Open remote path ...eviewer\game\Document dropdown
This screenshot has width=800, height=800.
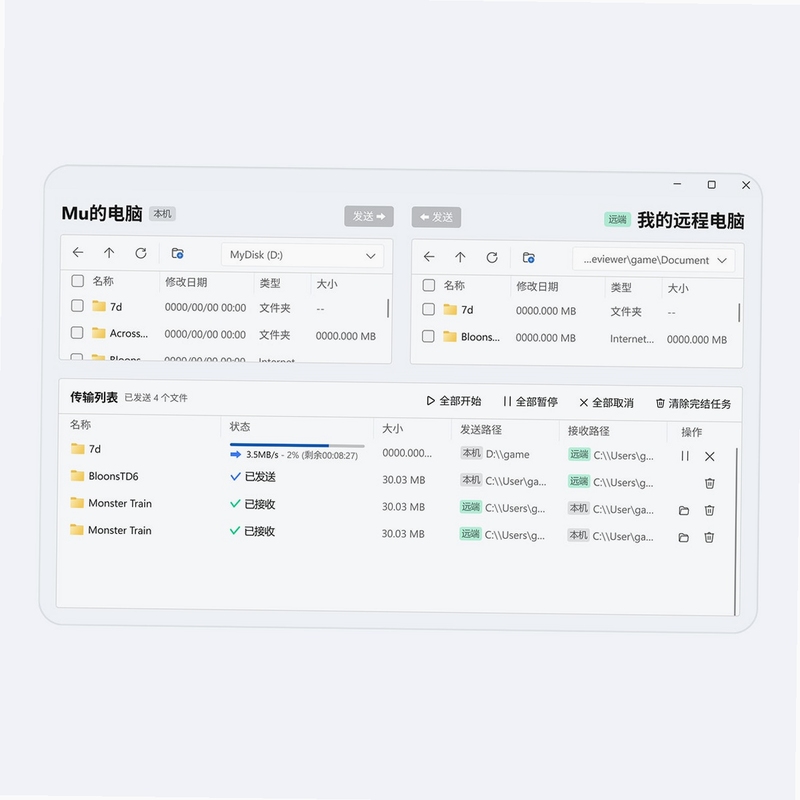[654, 260]
